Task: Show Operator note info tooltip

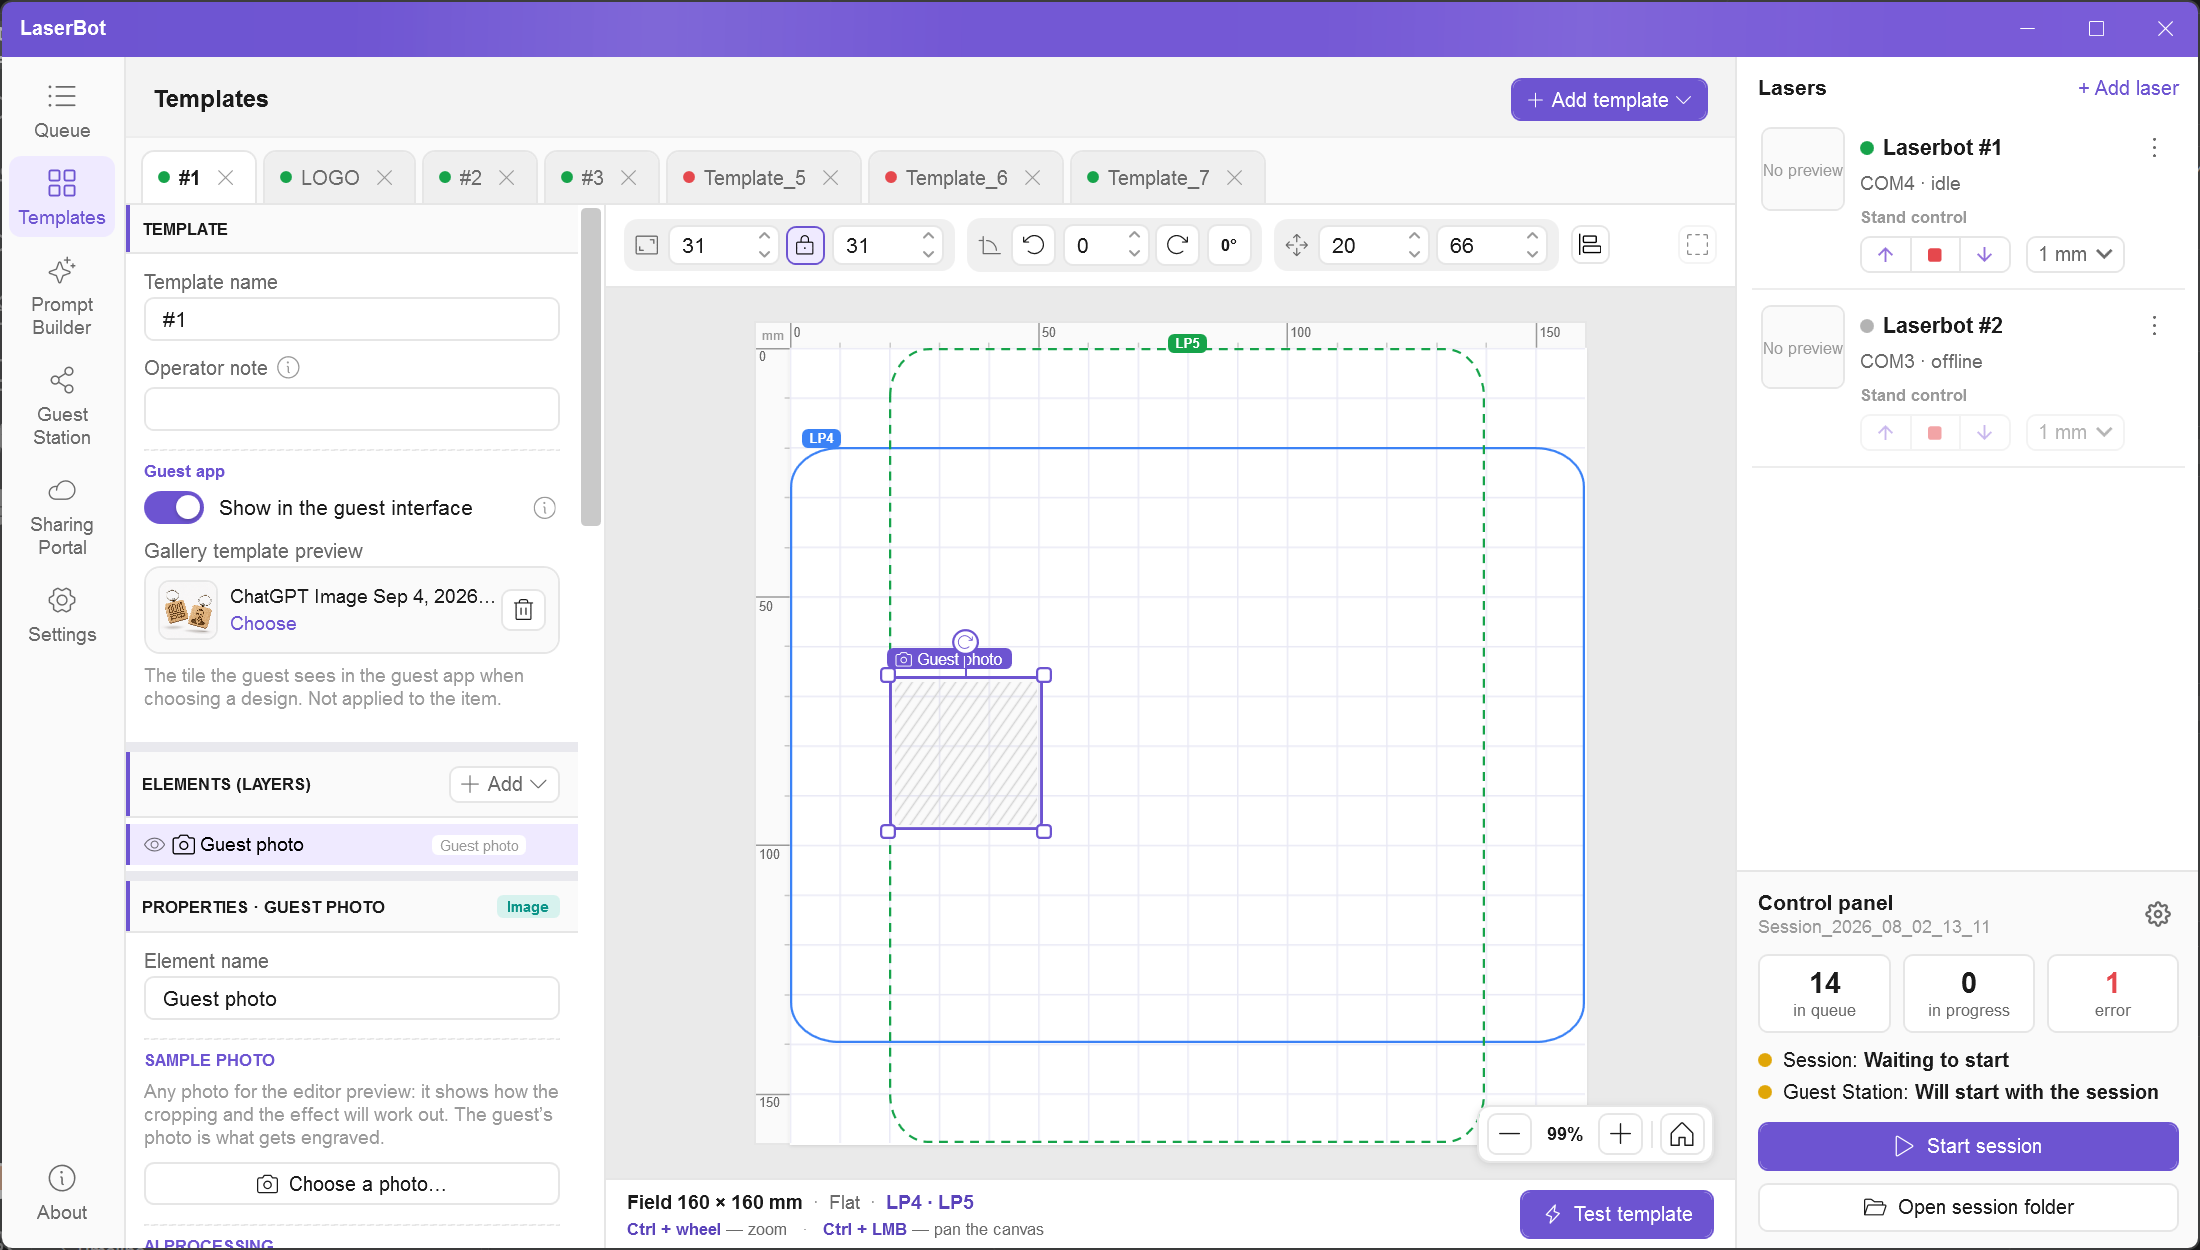Action: pyautogui.click(x=288, y=368)
